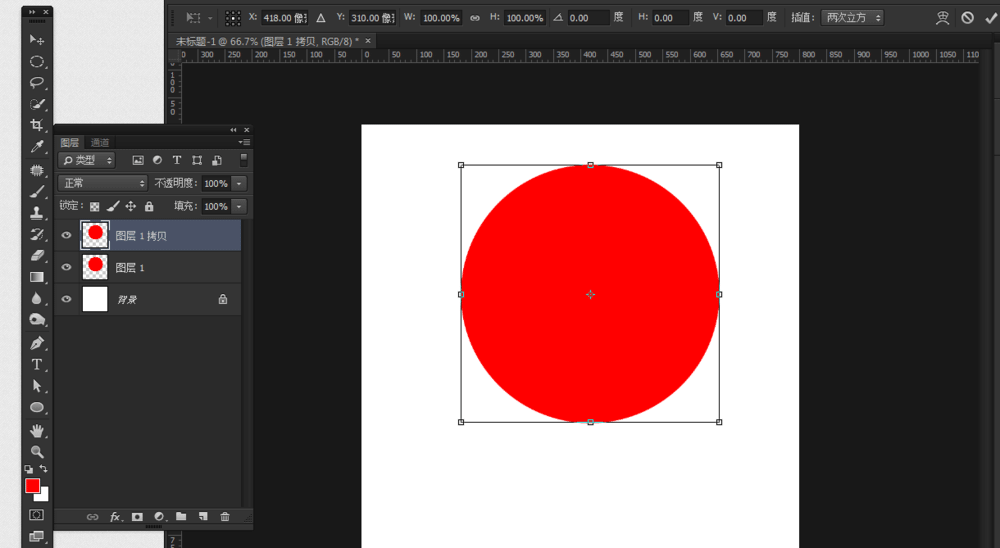Select the Zoom magnifier tool
Screen dimensions: 1000x548
(x=37, y=451)
